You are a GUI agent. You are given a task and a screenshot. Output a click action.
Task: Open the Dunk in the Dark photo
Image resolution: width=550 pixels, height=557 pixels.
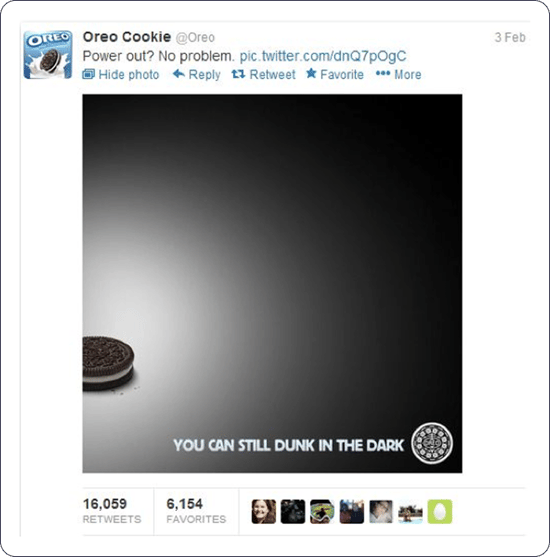tap(273, 283)
